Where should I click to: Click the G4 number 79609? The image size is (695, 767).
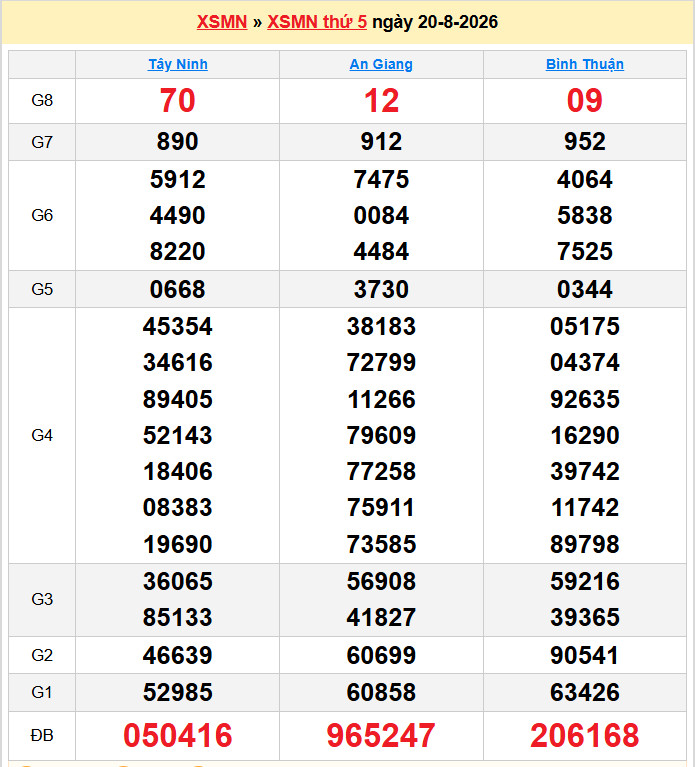[x=381, y=435]
